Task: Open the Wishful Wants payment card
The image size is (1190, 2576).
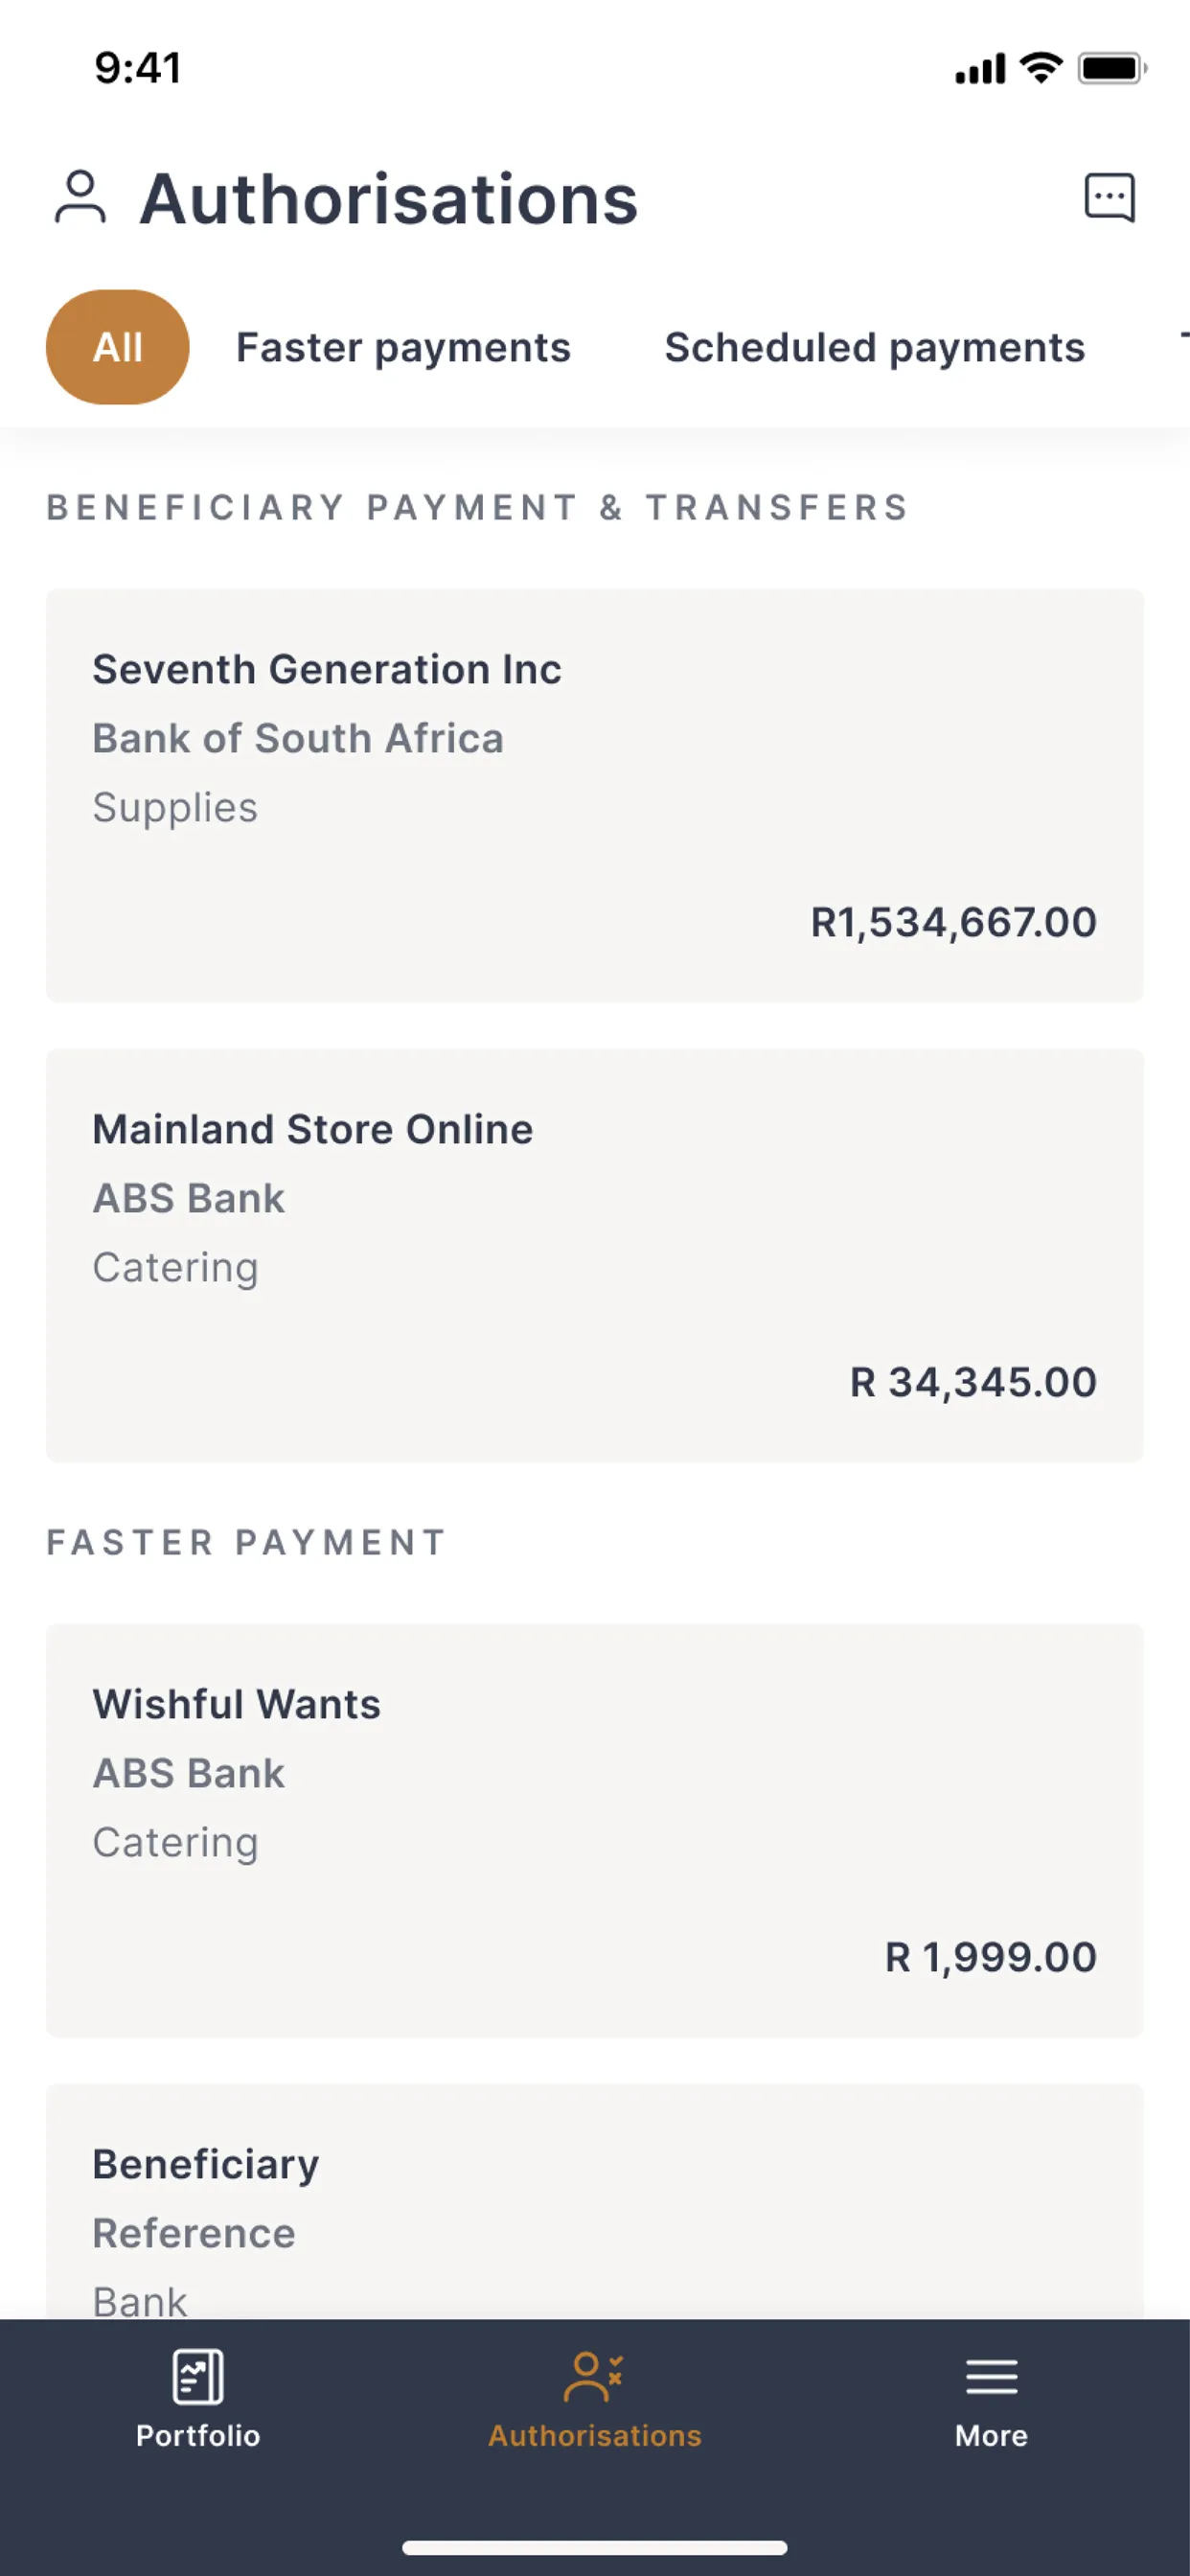Action: tap(595, 1830)
